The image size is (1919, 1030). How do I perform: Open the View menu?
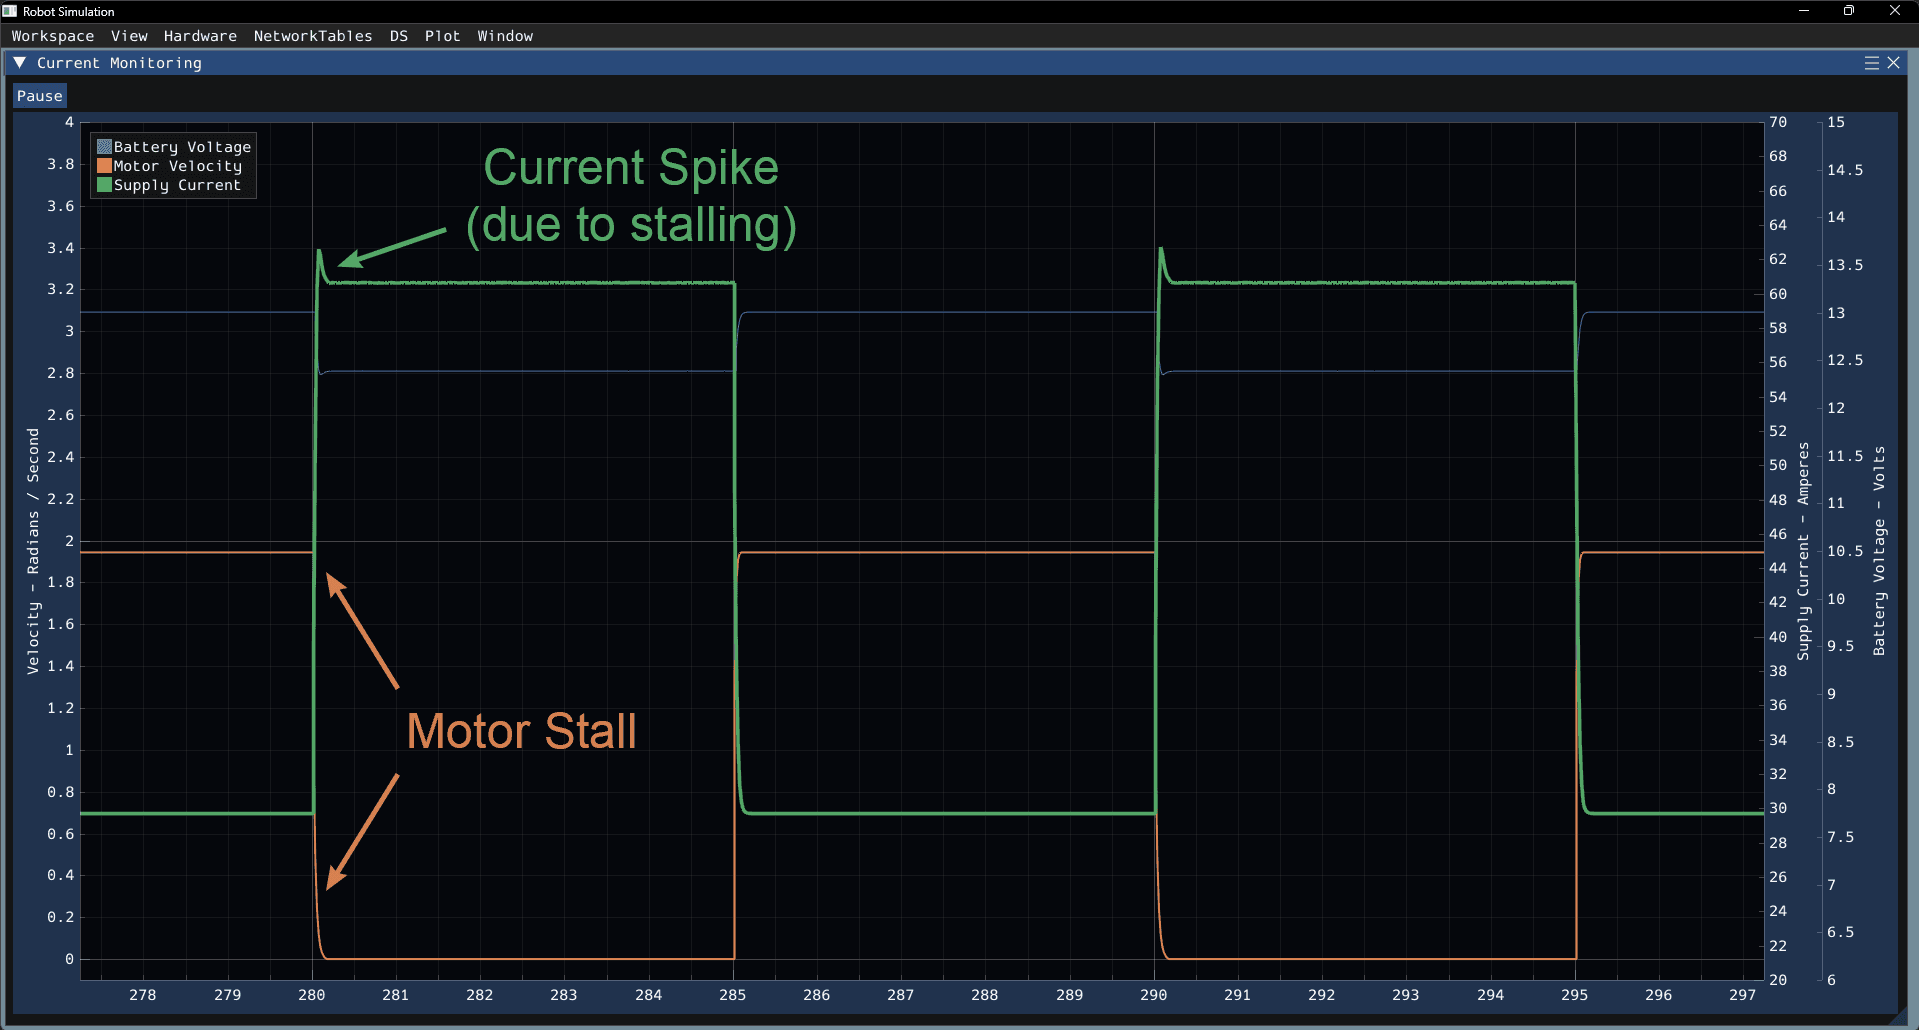tap(129, 36)
